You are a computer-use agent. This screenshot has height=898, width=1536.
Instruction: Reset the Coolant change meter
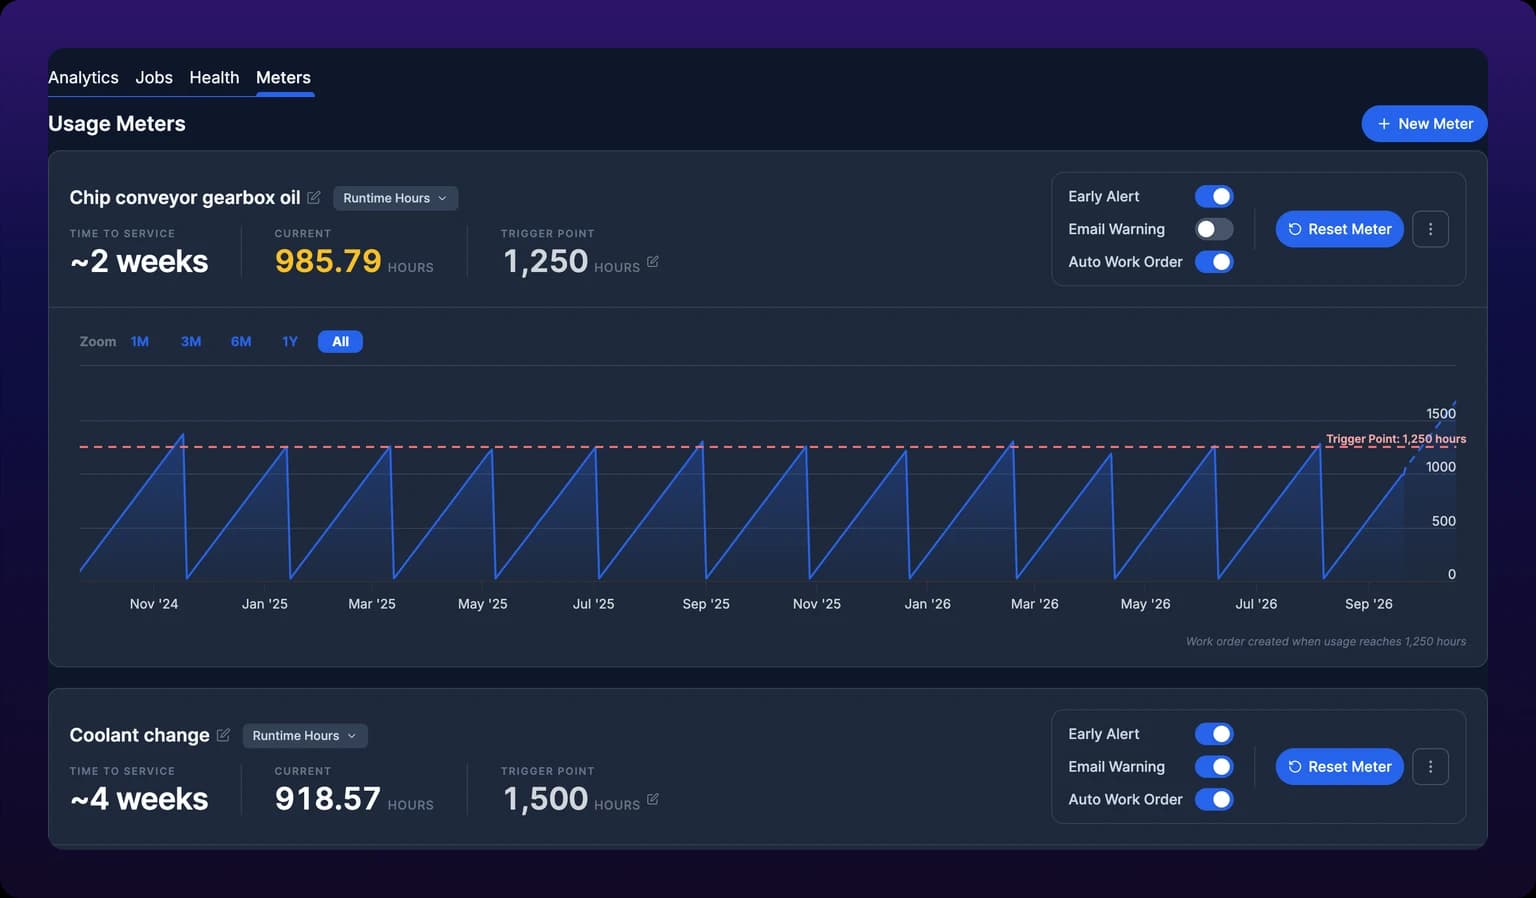click(x=1340, y=767)
